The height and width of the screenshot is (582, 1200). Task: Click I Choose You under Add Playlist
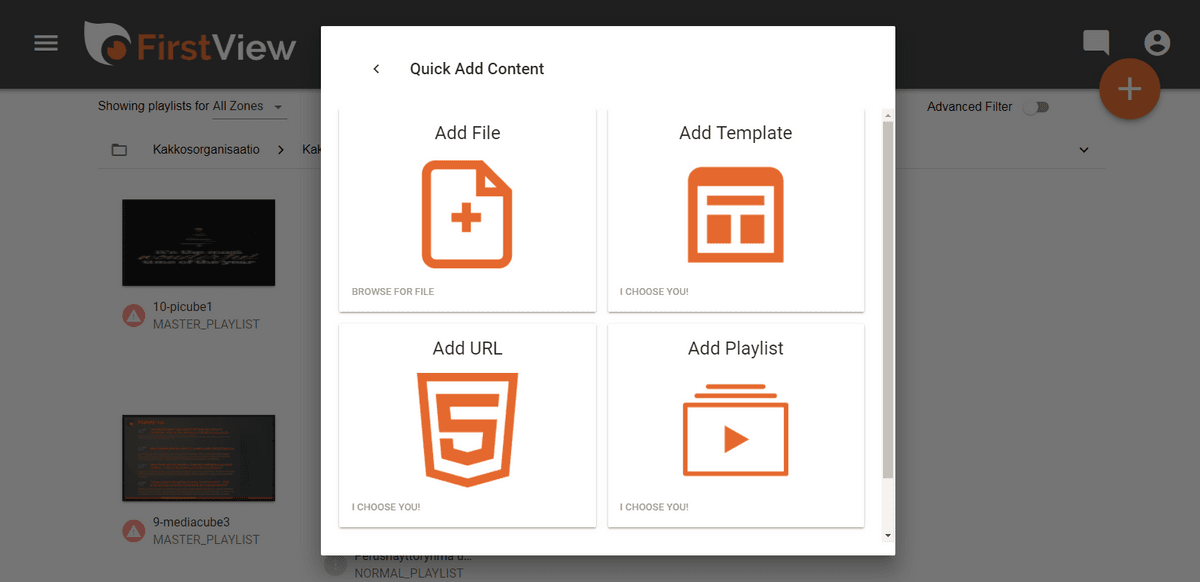click(x=654, y=507)
